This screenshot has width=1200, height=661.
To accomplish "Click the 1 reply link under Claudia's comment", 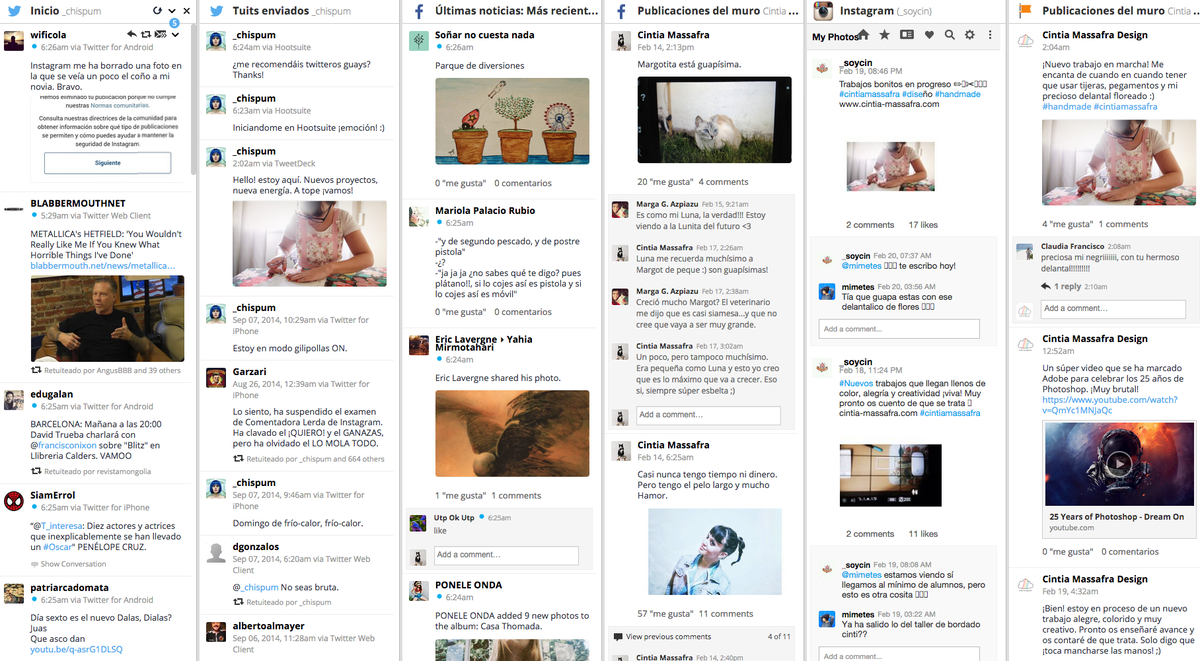I will pyautogui.click(x=1069, y=286).
